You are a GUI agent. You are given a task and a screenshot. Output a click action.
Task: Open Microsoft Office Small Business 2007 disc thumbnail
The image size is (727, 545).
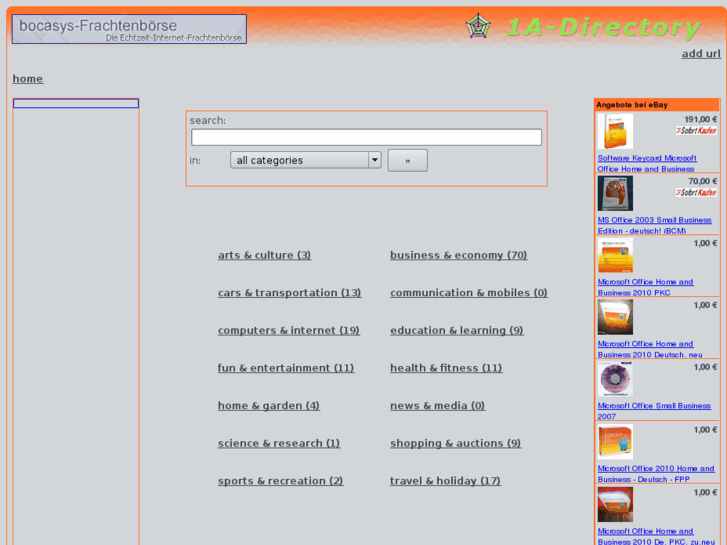[x=615, y=379]
